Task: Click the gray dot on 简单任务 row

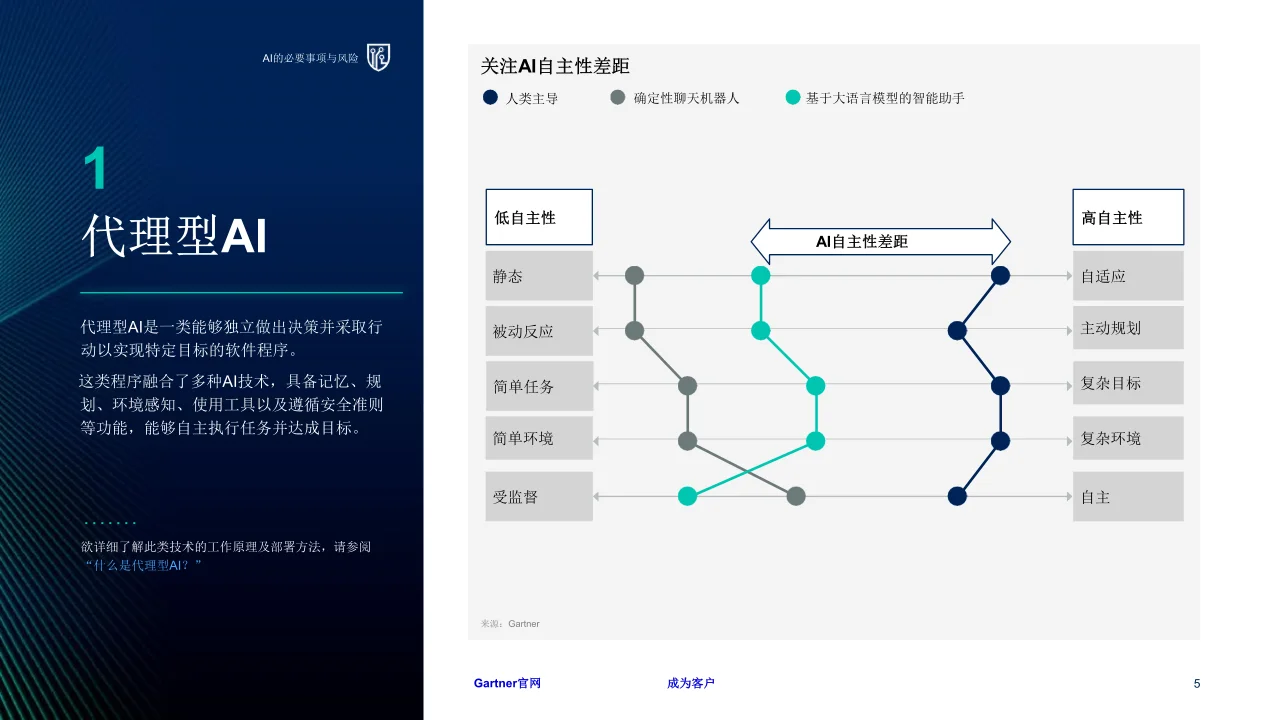Action: [x=687, y=385]
